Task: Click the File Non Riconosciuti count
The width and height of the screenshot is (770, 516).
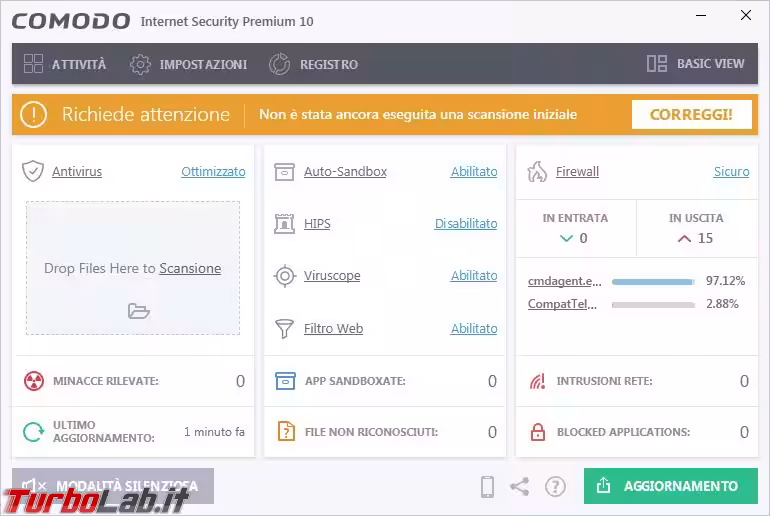Action: click(x=492, y=432)
